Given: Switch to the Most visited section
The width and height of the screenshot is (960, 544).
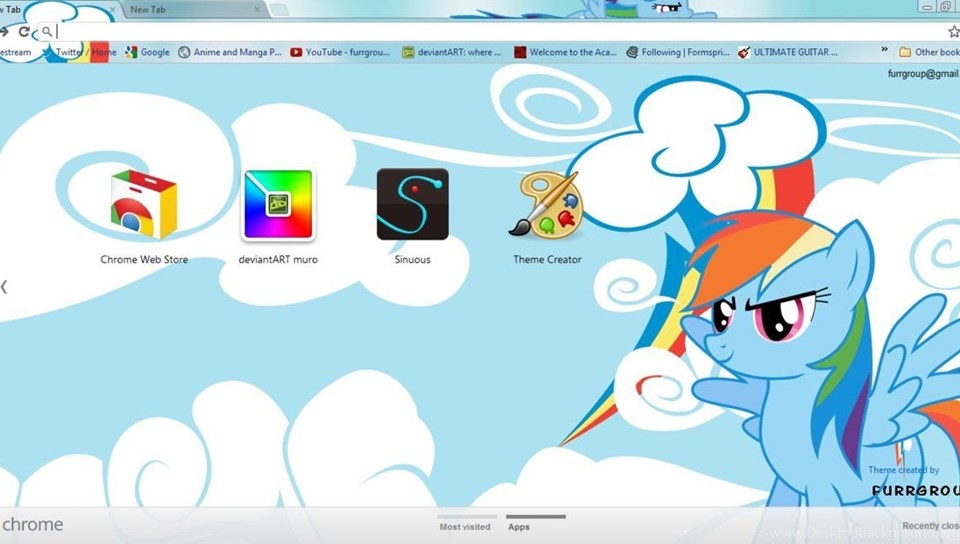Looking at the screenshot, I should [465, 526].
